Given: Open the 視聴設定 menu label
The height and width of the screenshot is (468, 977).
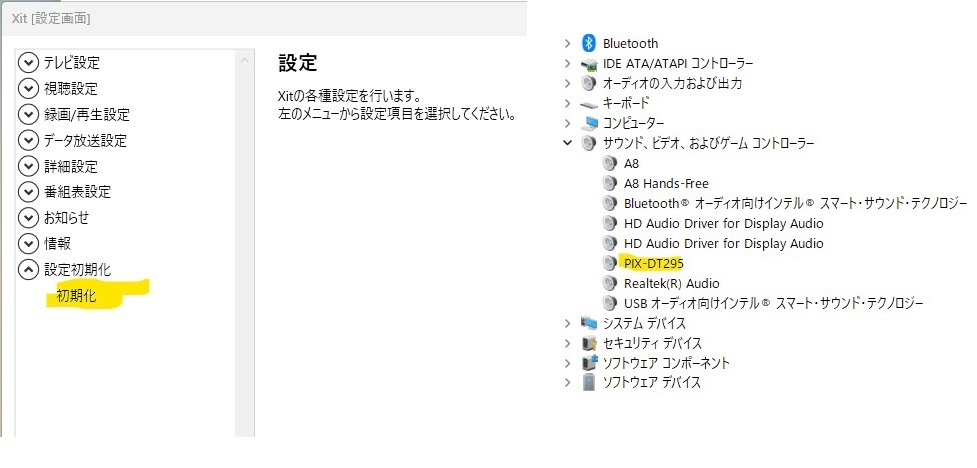Looking at the screenshot, I should [70, 89].
